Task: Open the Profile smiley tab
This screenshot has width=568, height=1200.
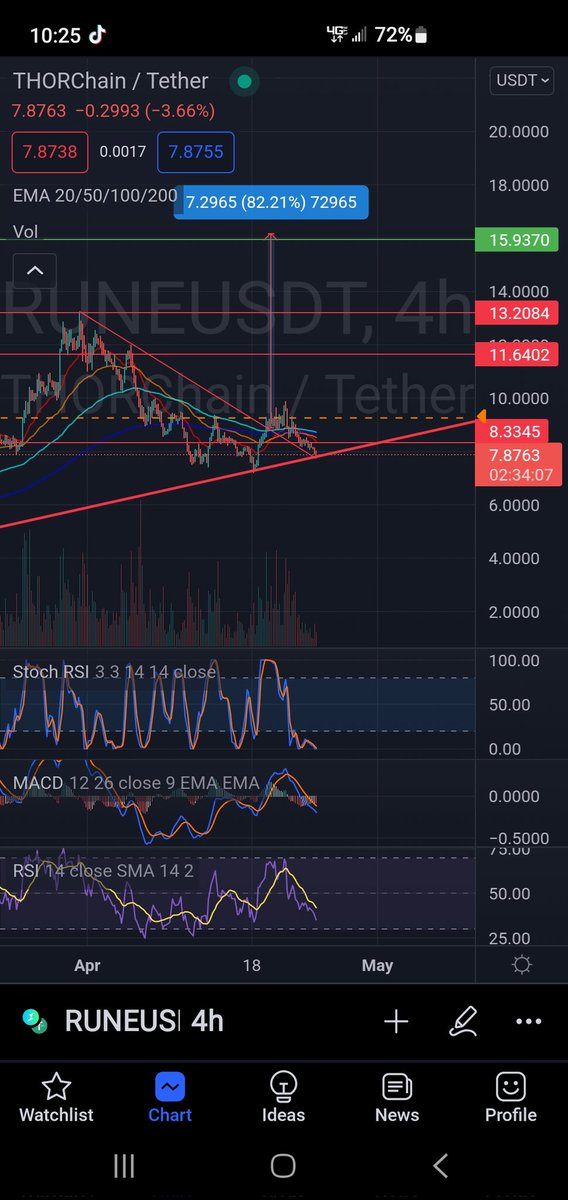Action: [x=511, y=1098]
